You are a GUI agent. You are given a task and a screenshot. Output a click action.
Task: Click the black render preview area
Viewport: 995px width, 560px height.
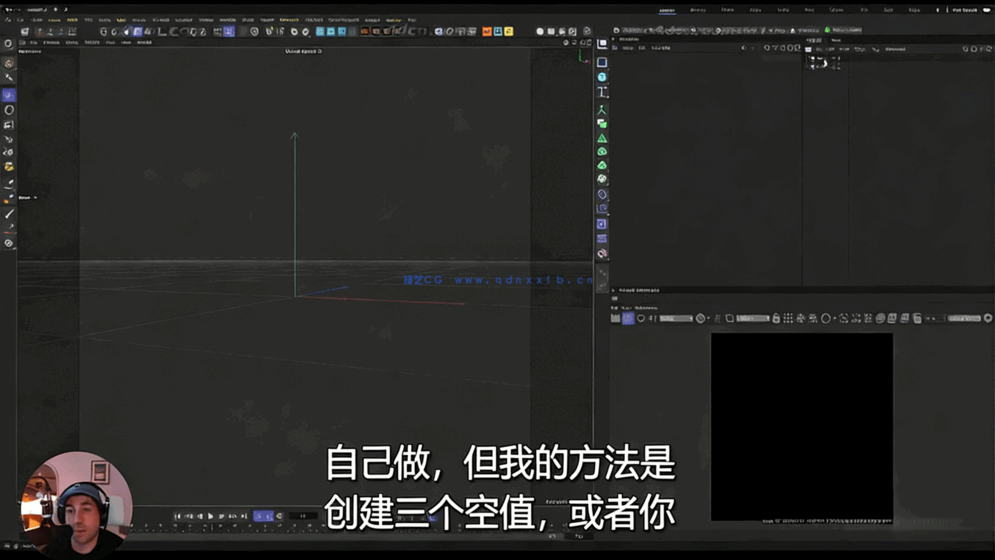[x=802, y=427]
